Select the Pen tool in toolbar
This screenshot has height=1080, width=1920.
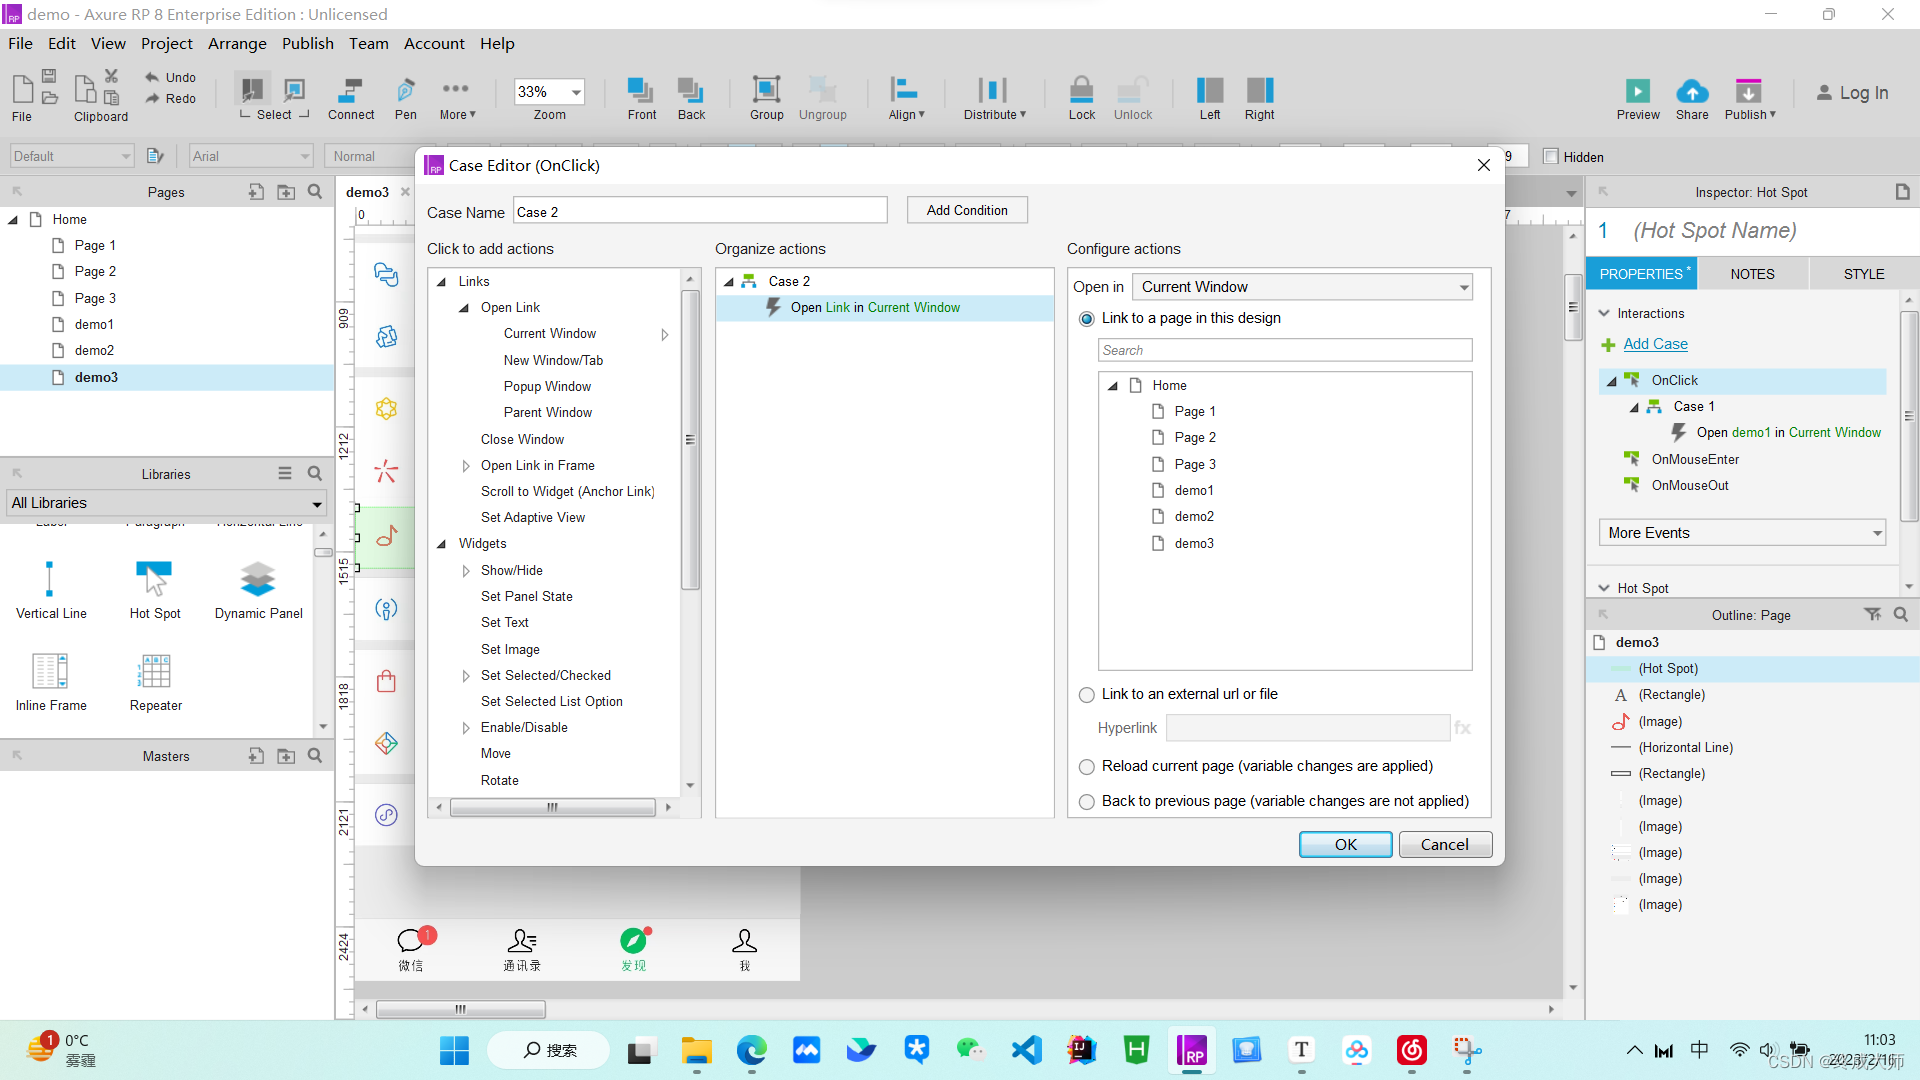pyautogui.click(x=405, y=91)
